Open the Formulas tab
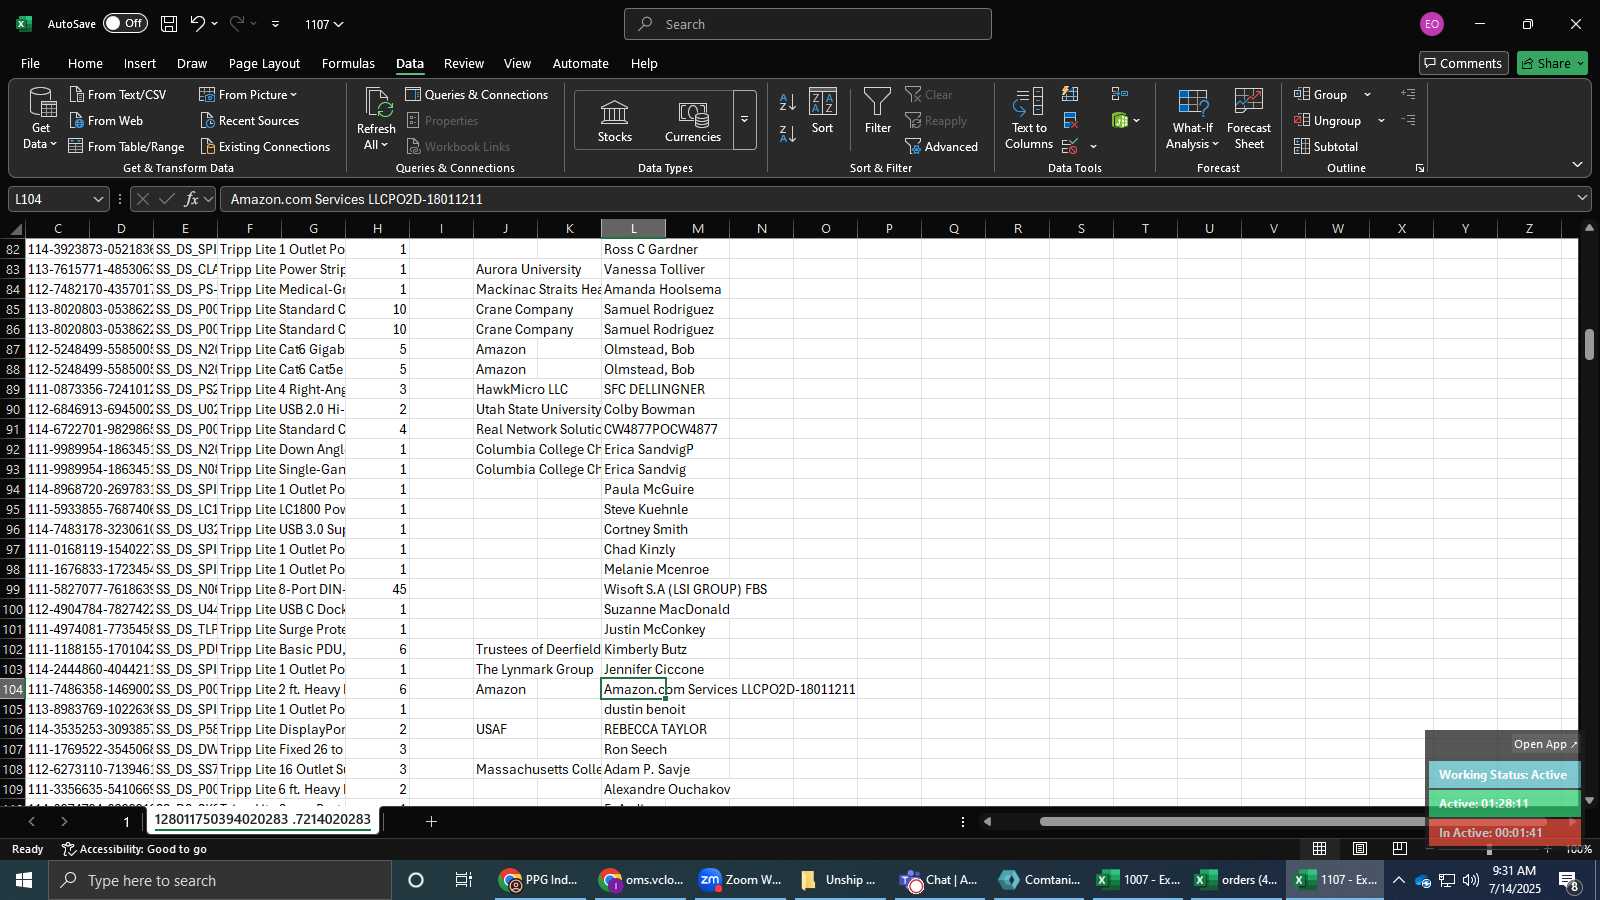This screenshot has width=1600, height=900. 348,63
